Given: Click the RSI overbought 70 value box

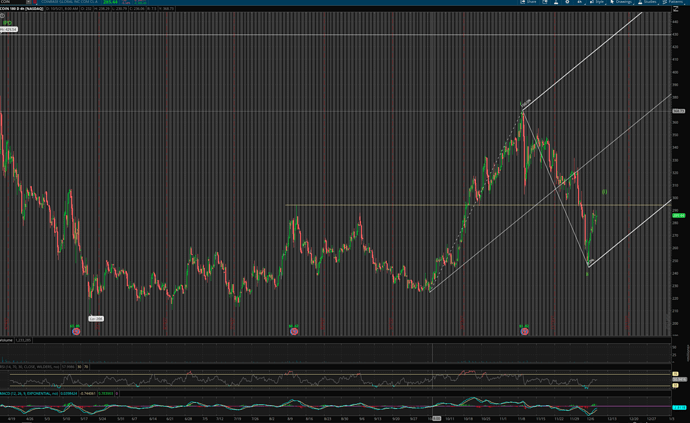Looking at the screenshot, I should tap(86, 367).
